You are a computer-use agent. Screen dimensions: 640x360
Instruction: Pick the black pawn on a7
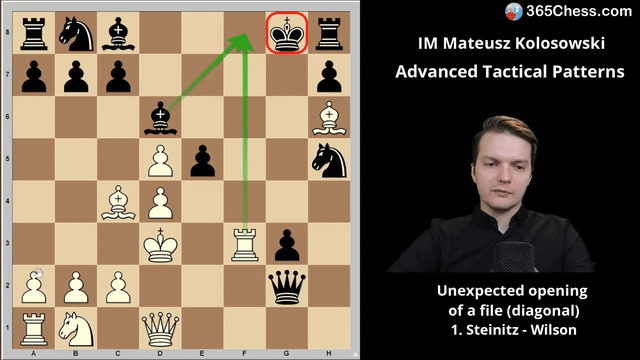(33, 76)
